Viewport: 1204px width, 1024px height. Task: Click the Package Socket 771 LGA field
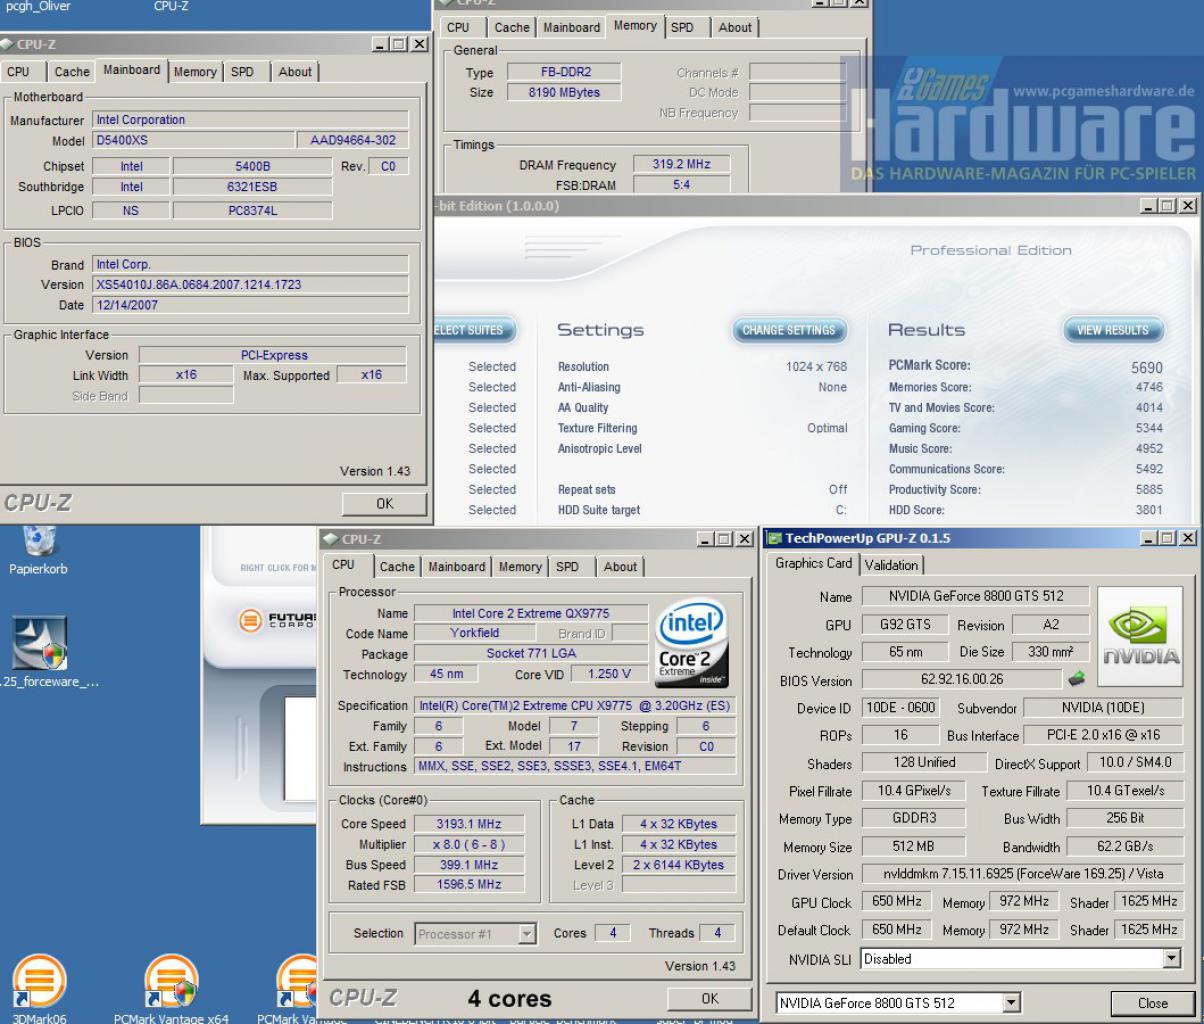tap(530, 654)
